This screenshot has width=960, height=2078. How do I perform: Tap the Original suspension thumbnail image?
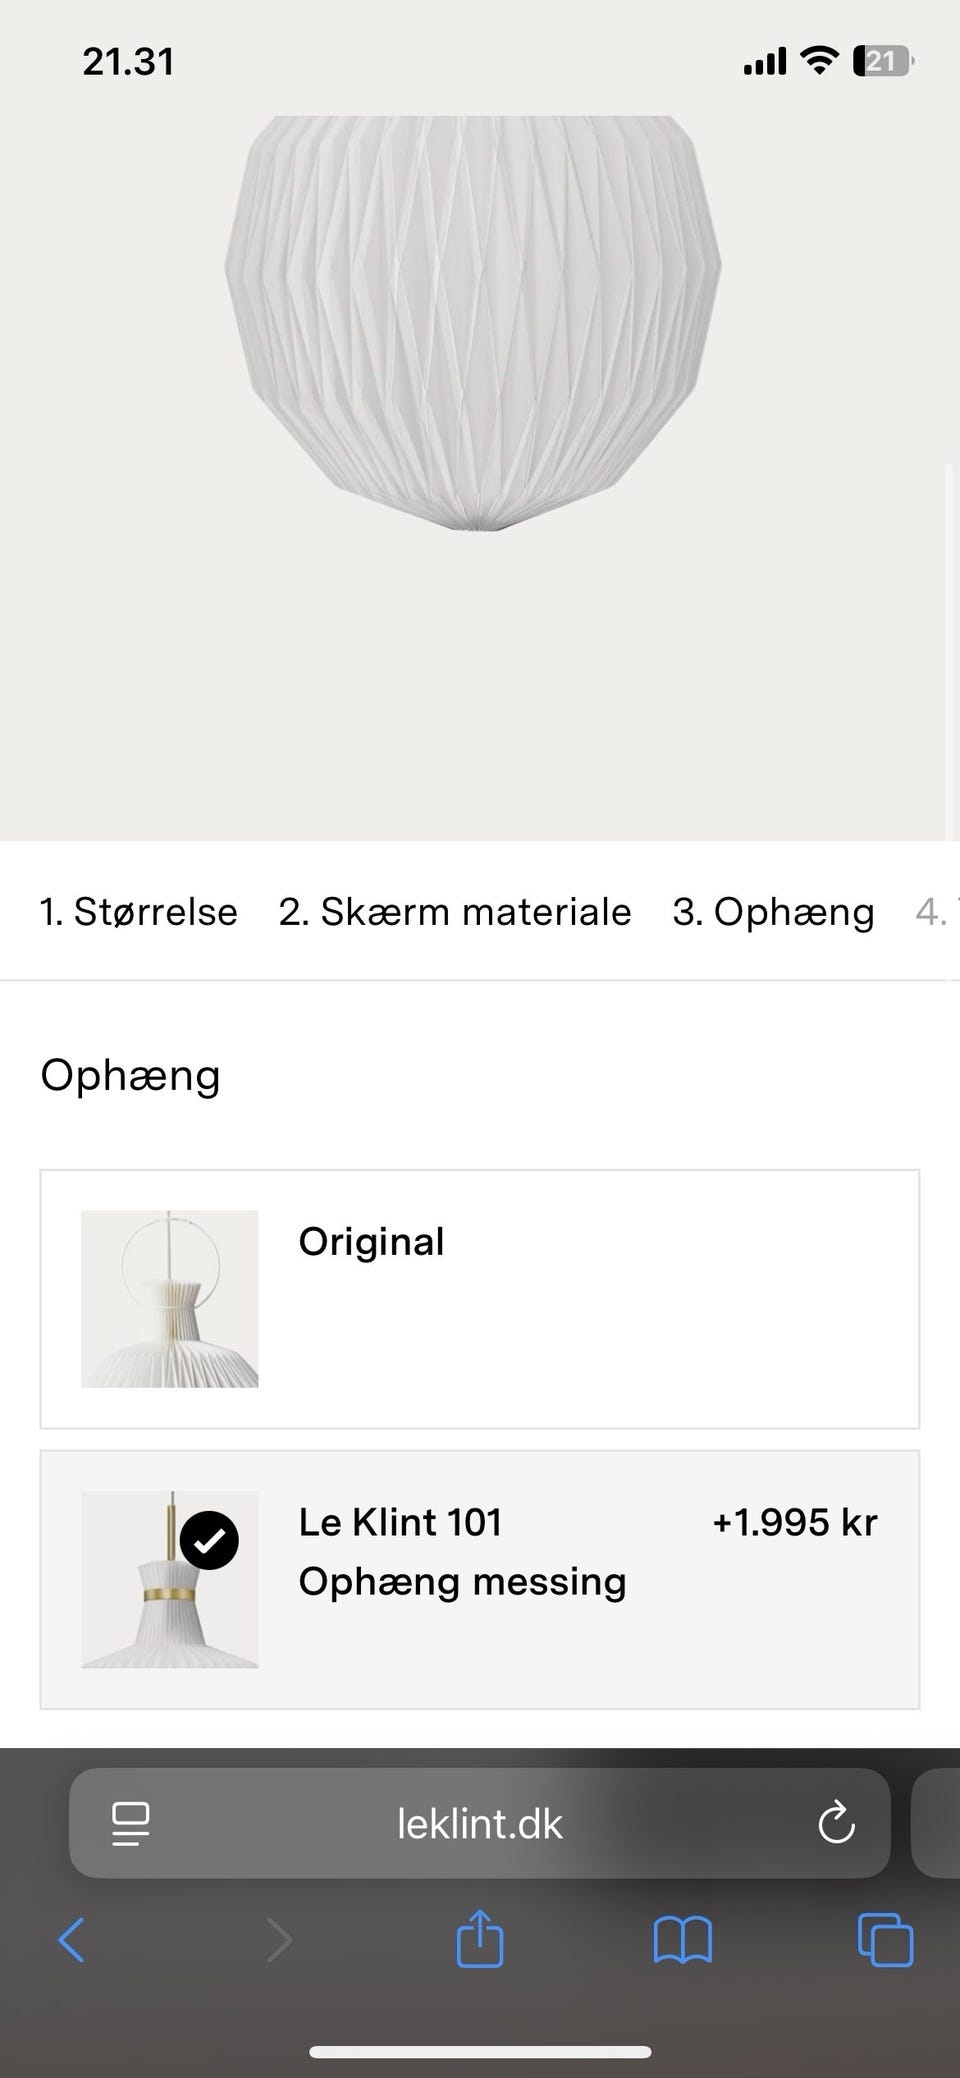(170, 1298)
